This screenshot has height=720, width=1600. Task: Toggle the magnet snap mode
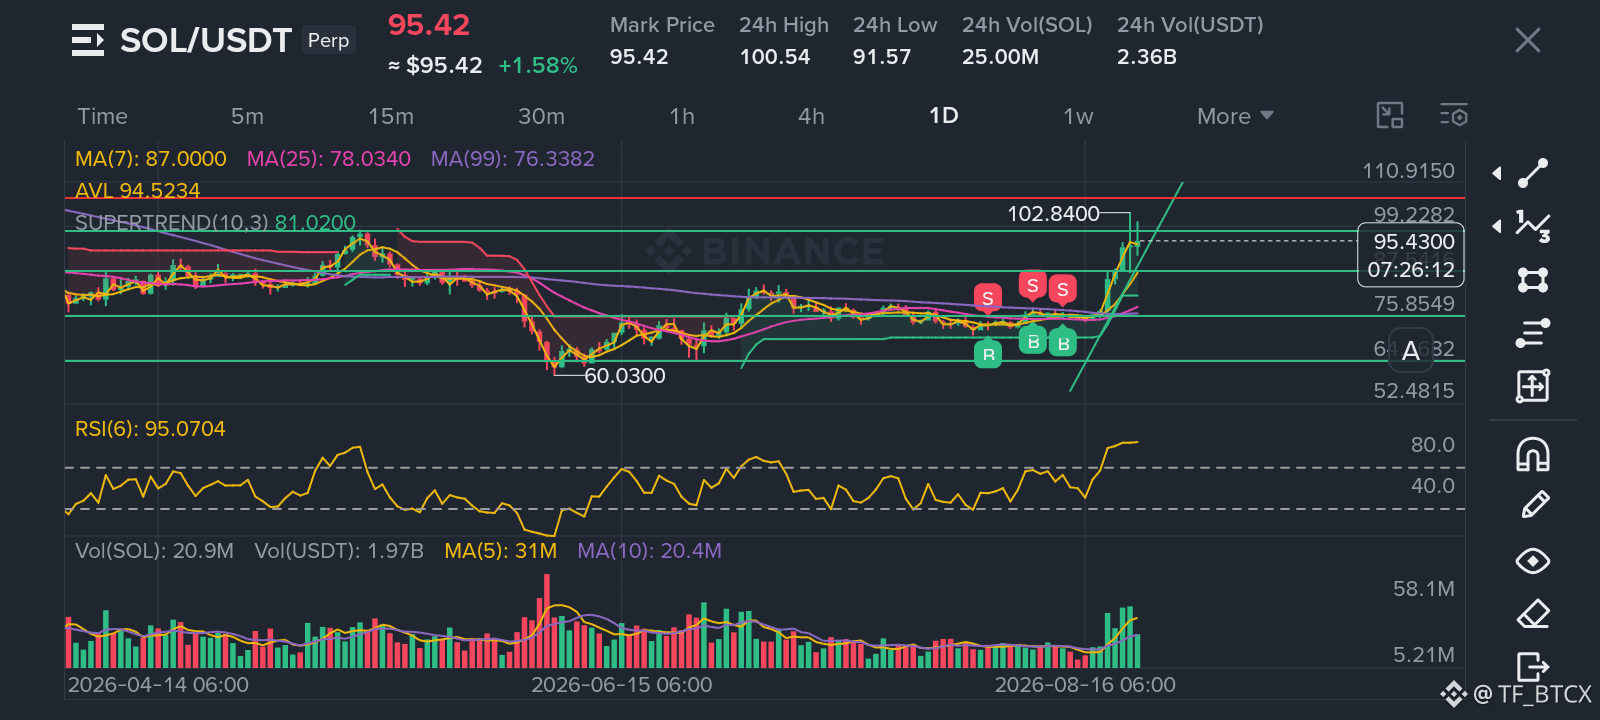[1533, 454]
